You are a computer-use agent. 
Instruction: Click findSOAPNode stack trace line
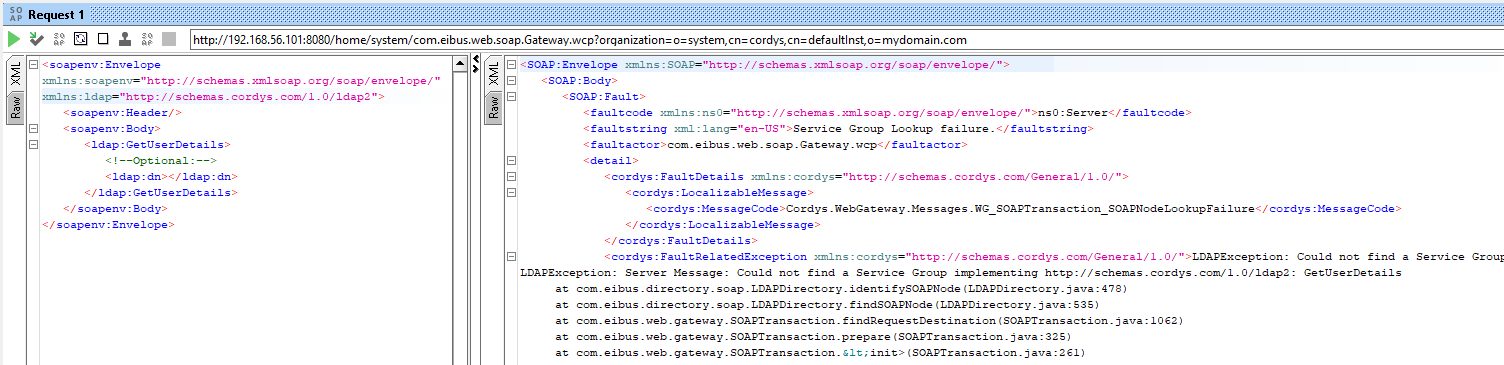(x=827, y=305)
